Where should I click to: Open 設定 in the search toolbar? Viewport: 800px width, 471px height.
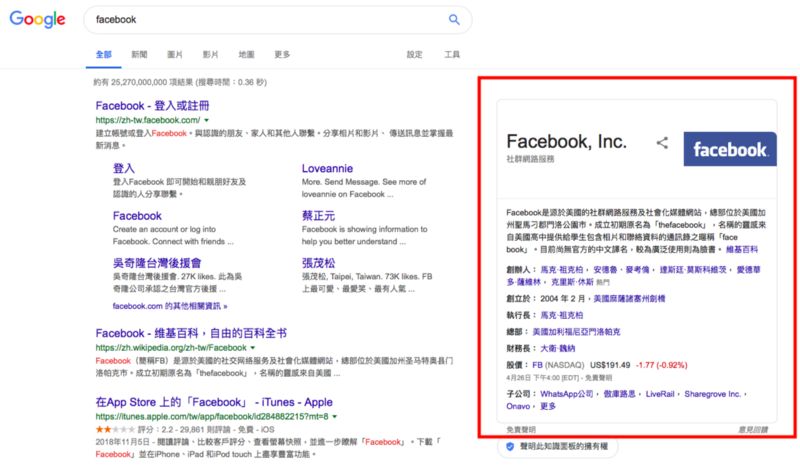(x=414, y=55)
